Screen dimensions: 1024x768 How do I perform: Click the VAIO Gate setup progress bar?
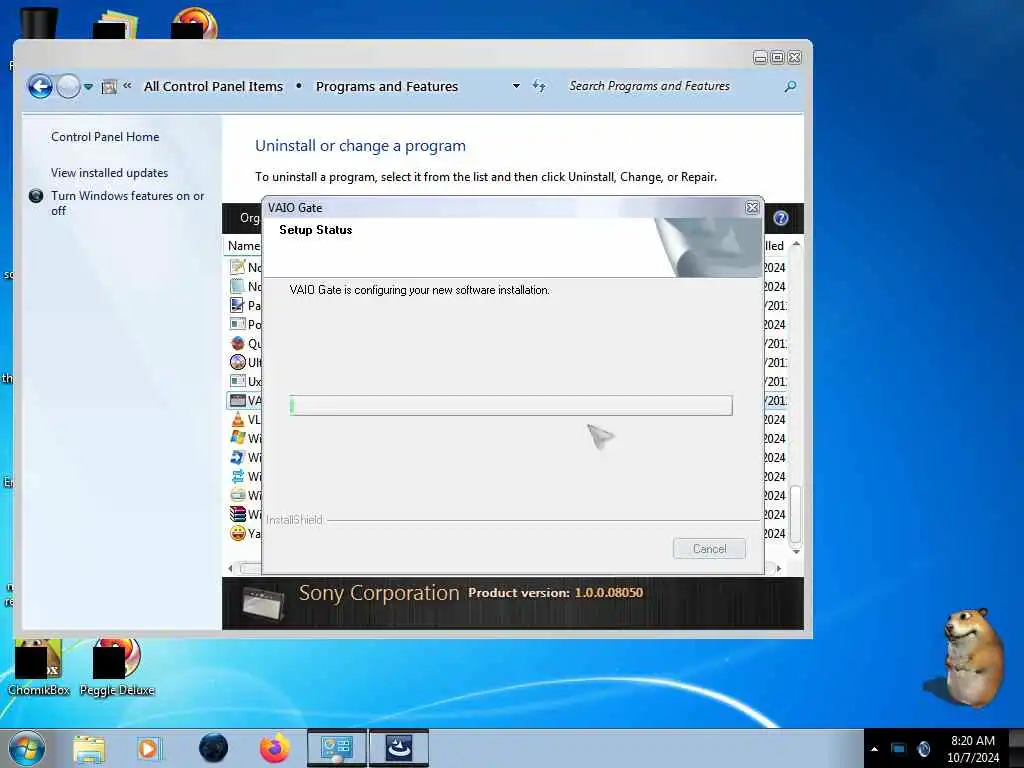(x=511, y=406)
